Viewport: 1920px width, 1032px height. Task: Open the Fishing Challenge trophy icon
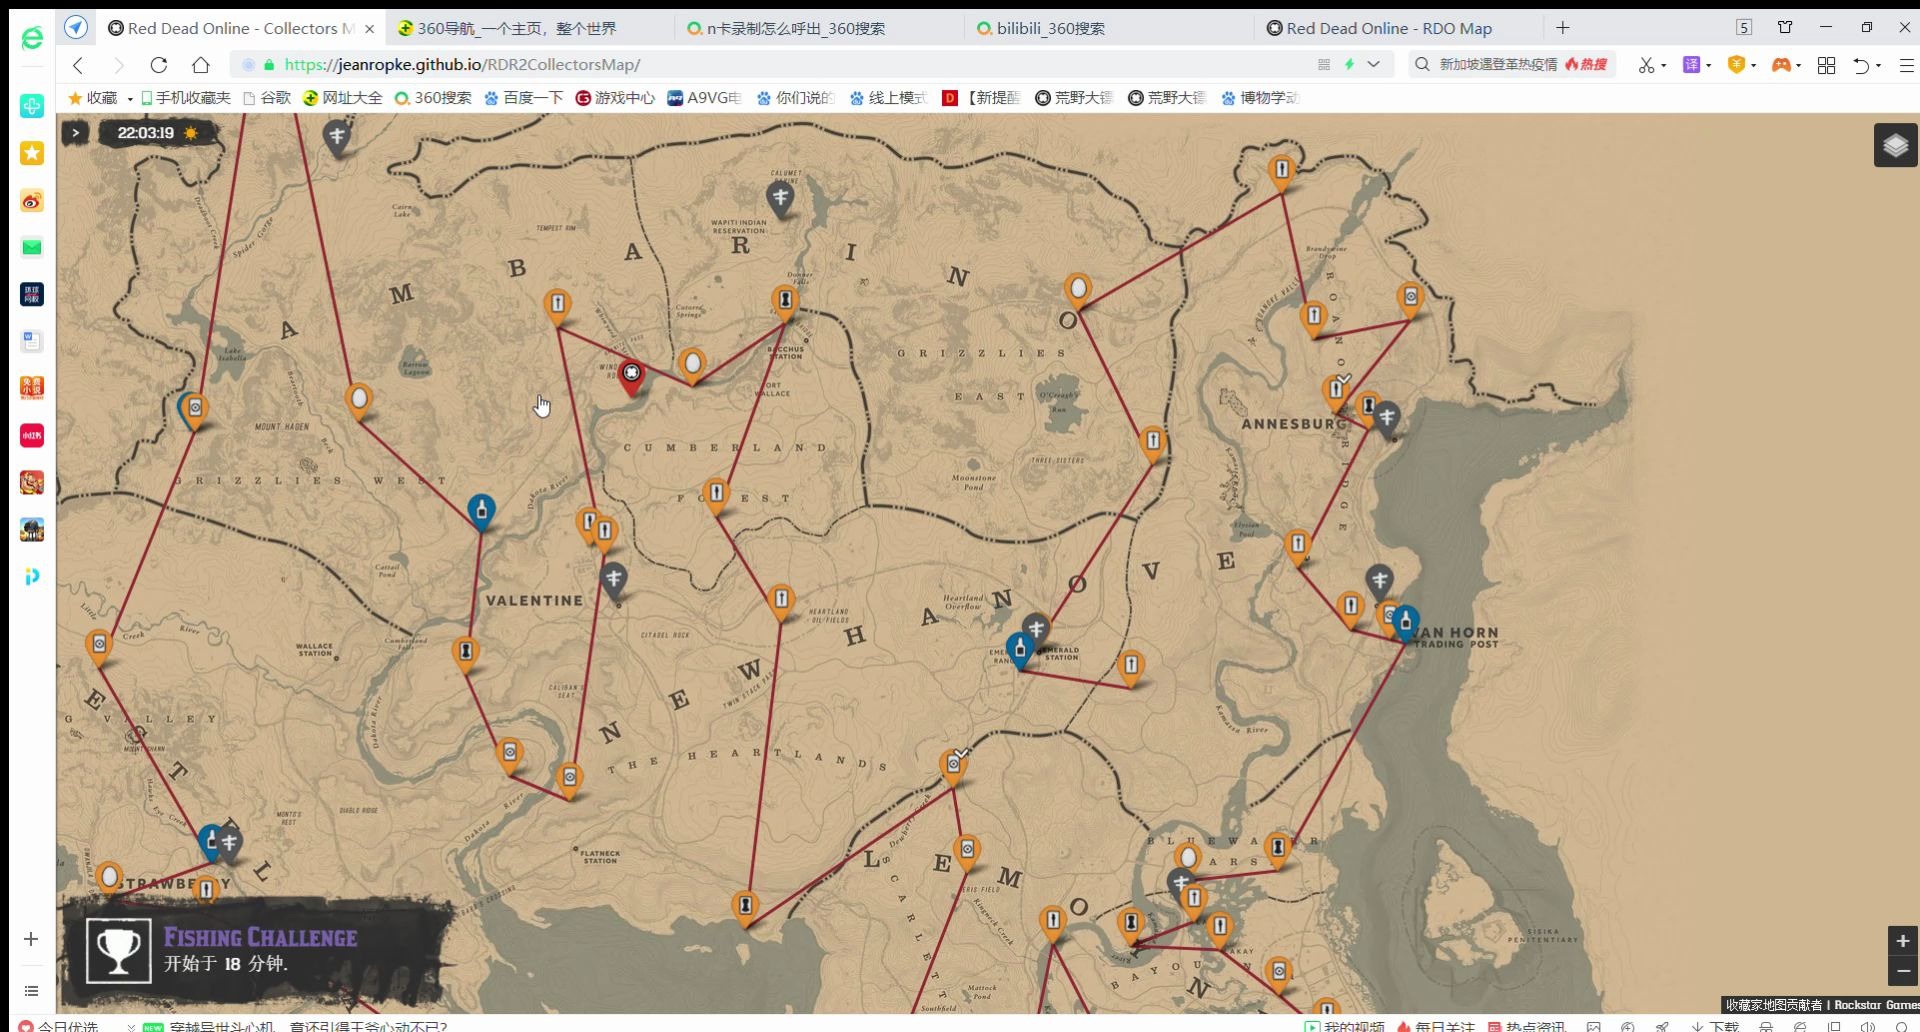click(x=118, y=950)
